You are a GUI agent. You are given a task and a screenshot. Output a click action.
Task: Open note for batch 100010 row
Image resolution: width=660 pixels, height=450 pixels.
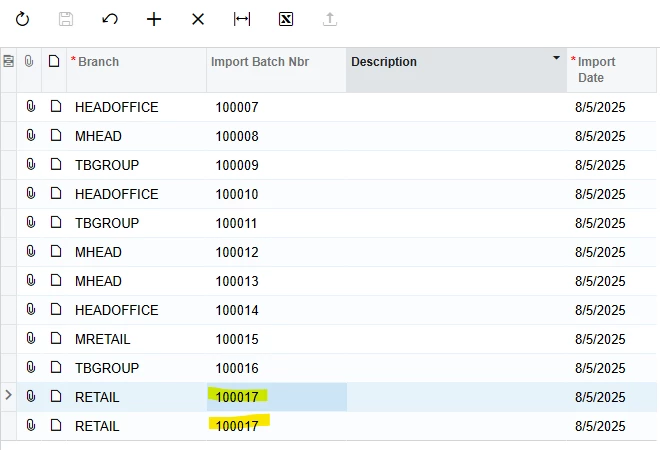point(56,193)
